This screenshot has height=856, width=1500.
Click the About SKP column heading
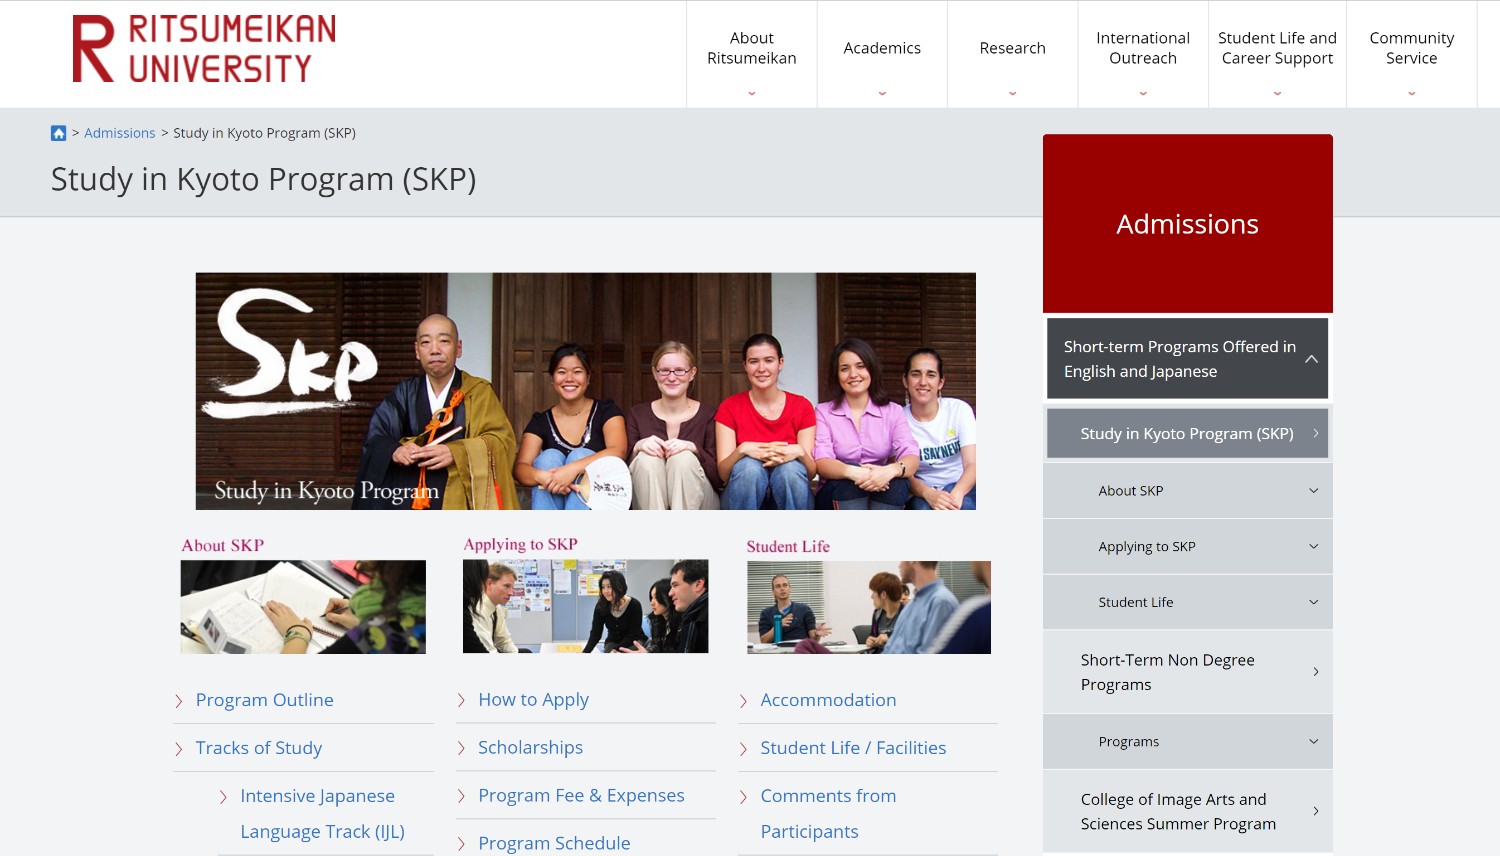point(223,545)
